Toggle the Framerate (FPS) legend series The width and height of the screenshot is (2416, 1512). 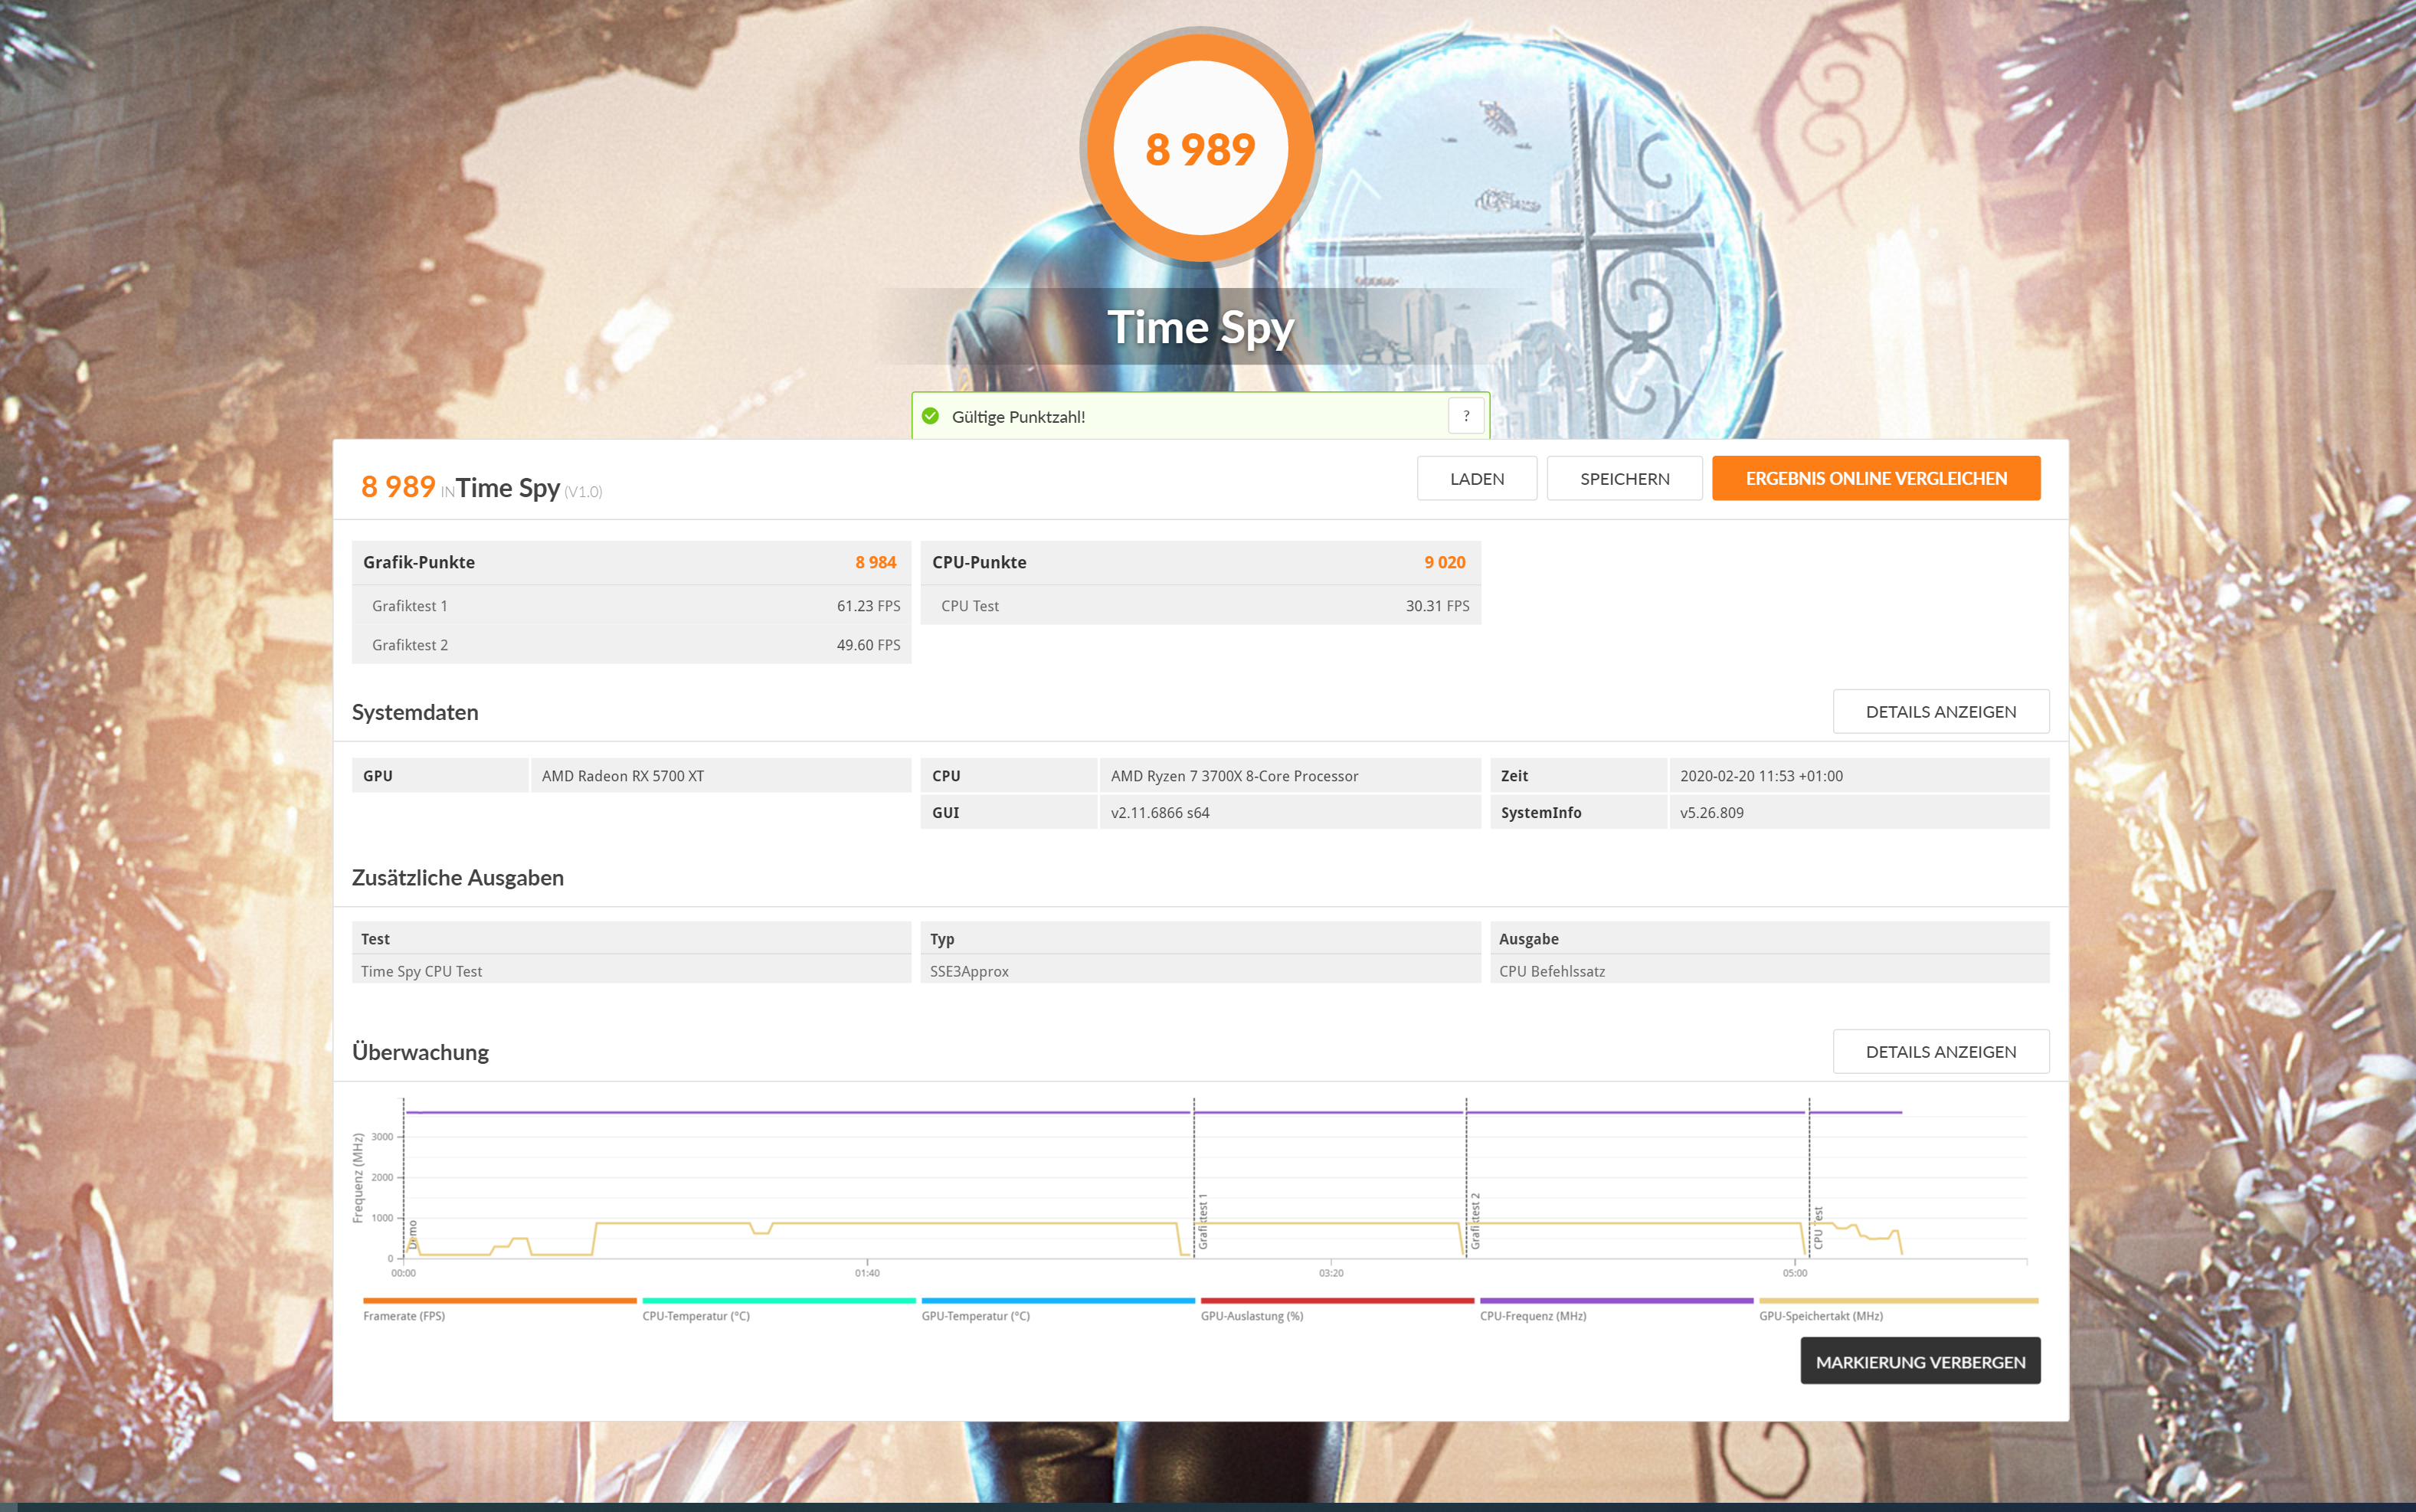pyautogui.click(x=404, y=1315)
